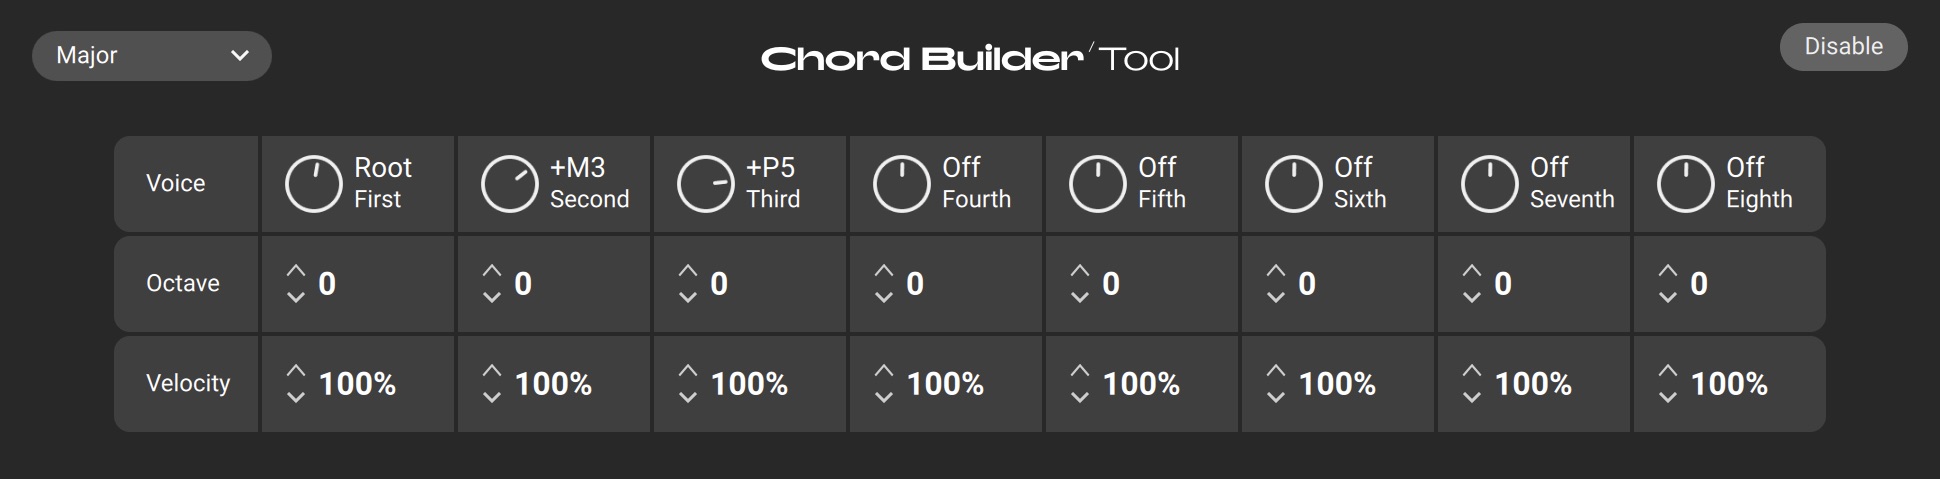This screenshot has width=1940, height=479.
Task: Decrease octave for the Second voice
Action: pos(492,297)
